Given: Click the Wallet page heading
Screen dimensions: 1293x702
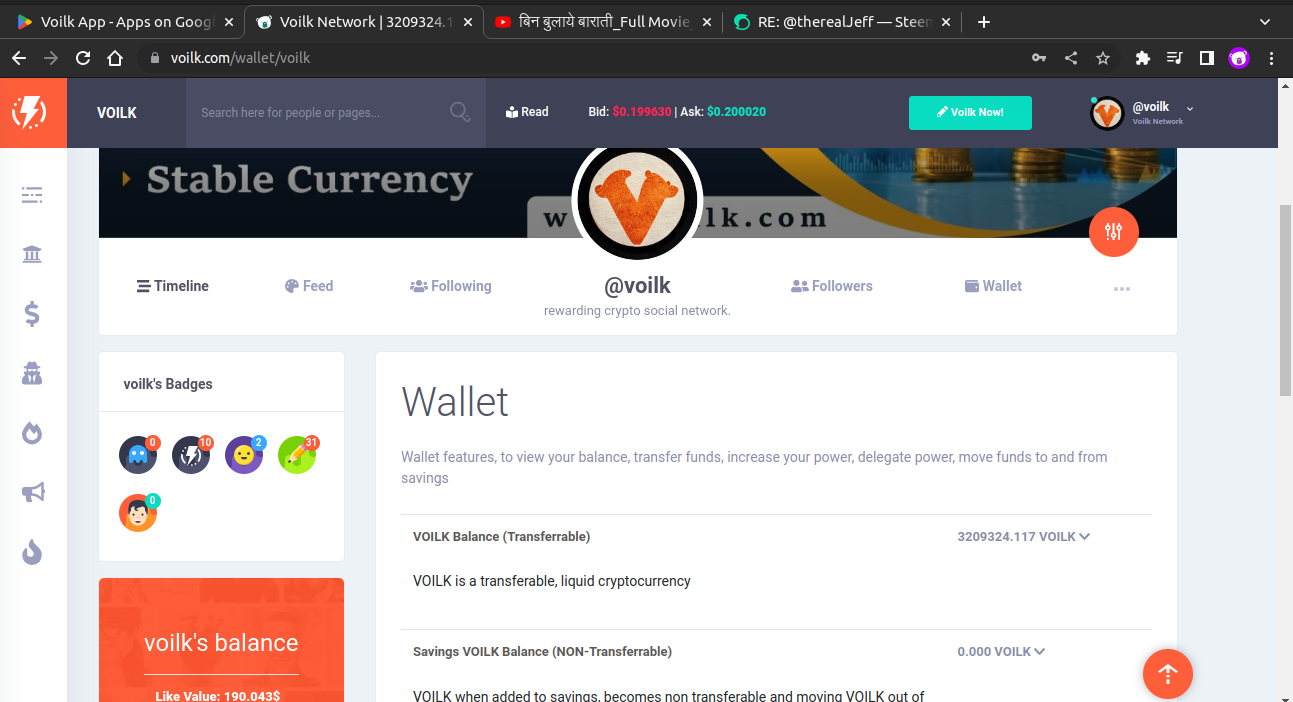Looking at the screenshot, I should click(x=455, y=402).
